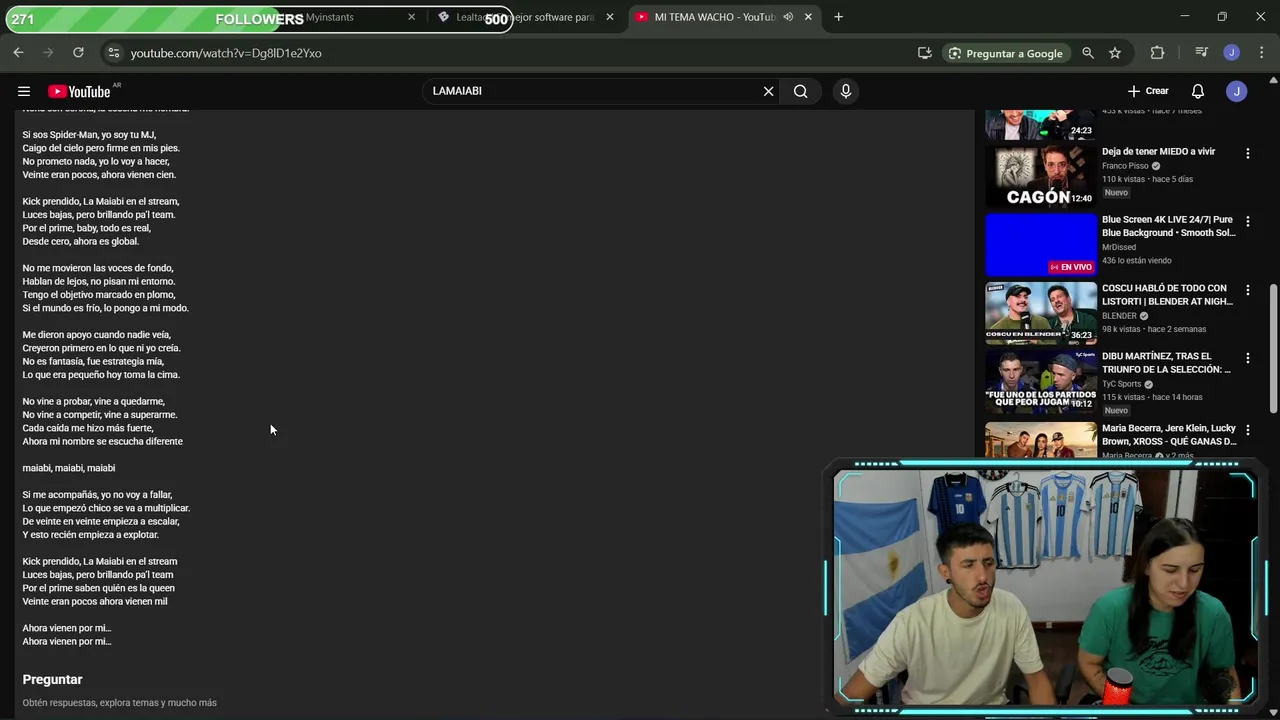
Task: Open options for Blue Screen 4K LIVE video
Action: [1247, 222]
